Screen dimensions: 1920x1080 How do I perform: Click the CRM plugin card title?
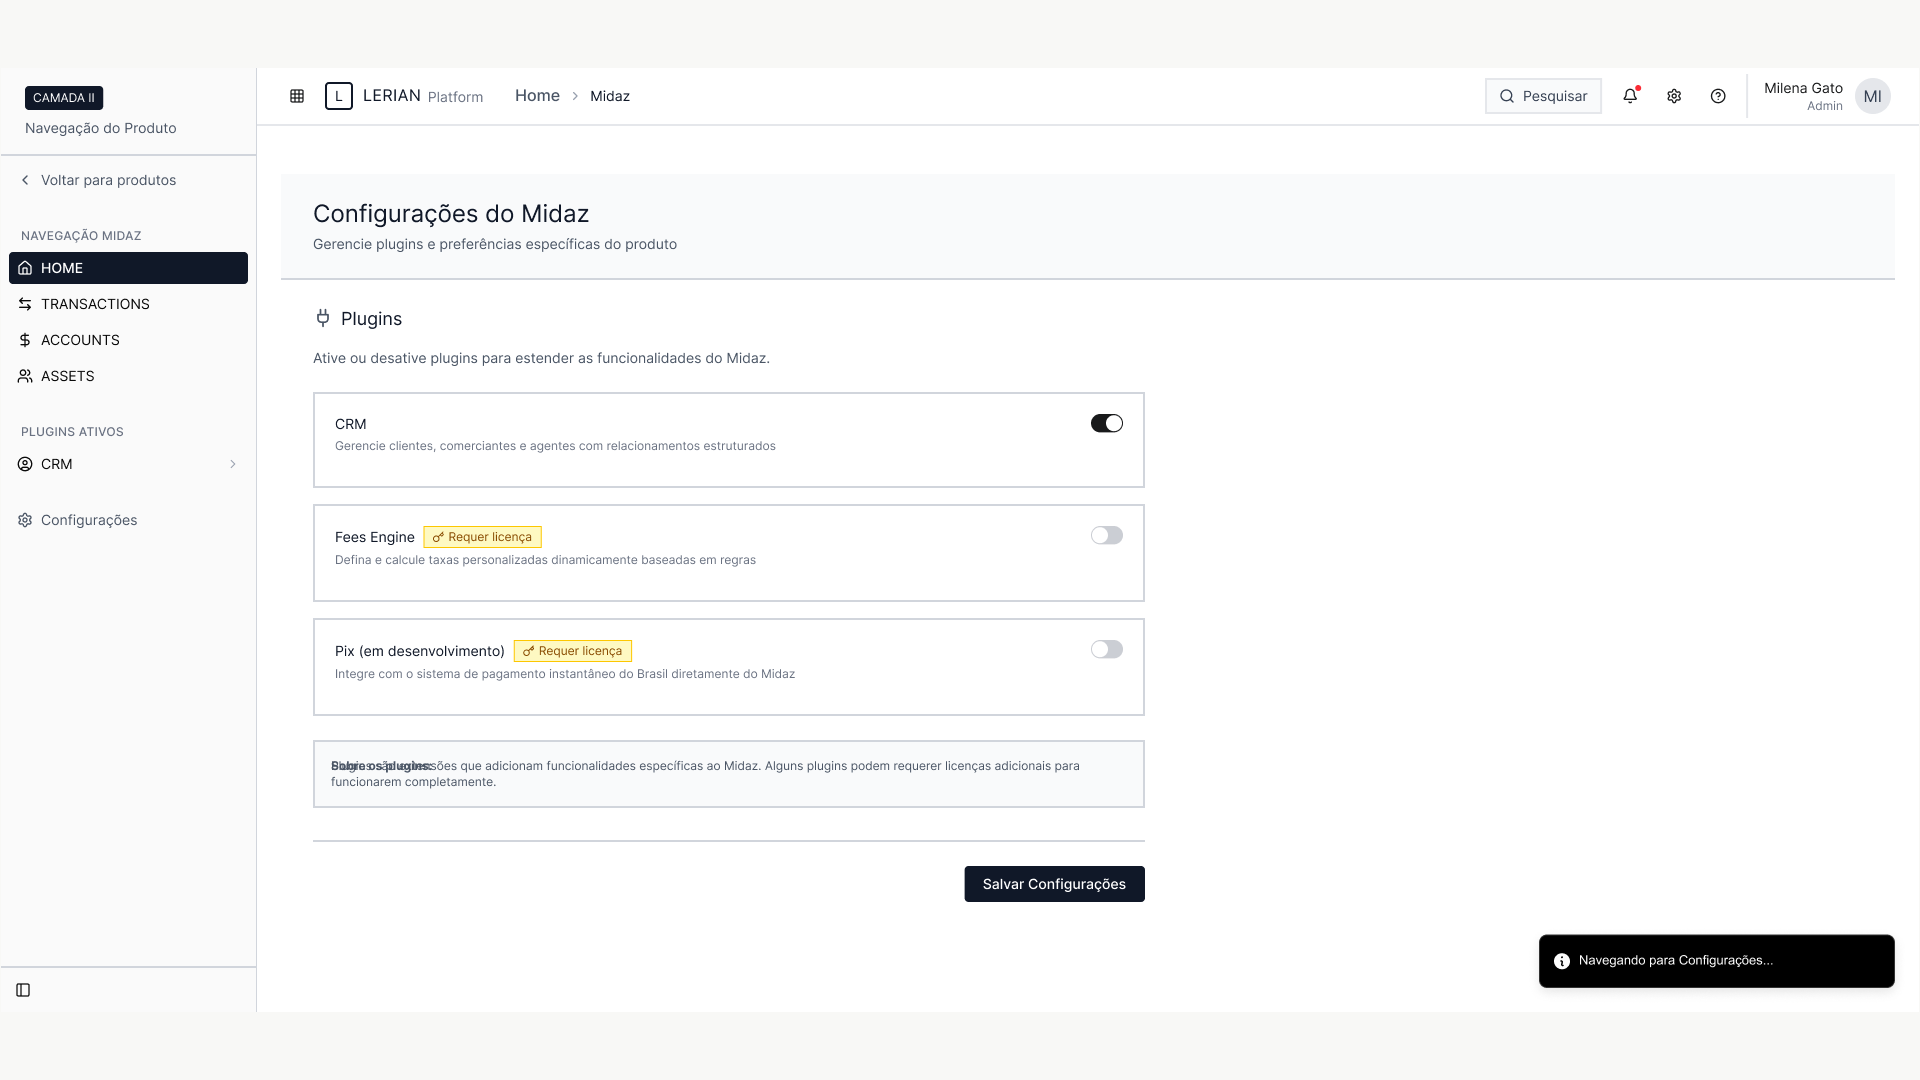(x=351, y=424)
